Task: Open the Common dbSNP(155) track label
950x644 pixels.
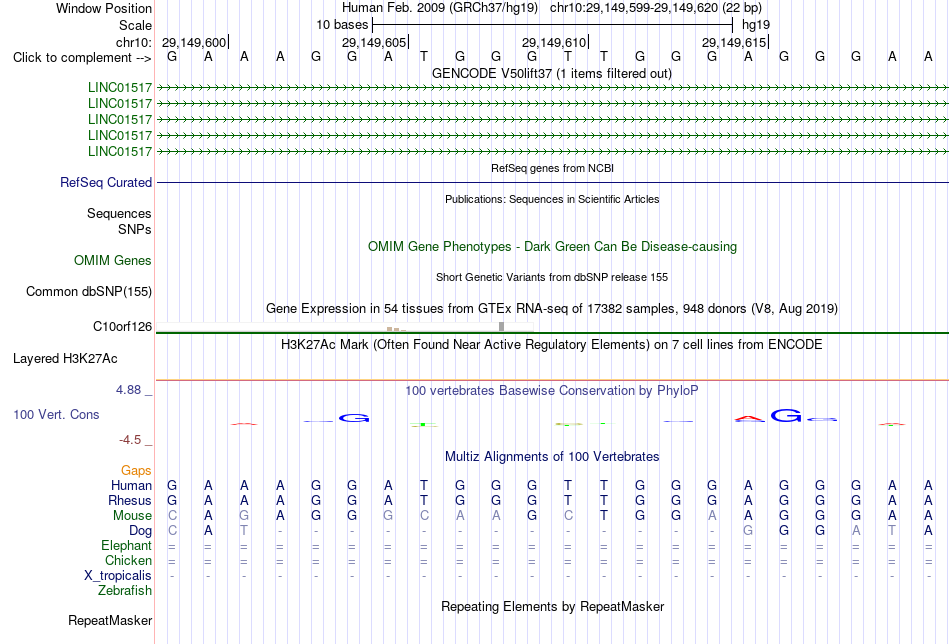Action: click(88, 291)
